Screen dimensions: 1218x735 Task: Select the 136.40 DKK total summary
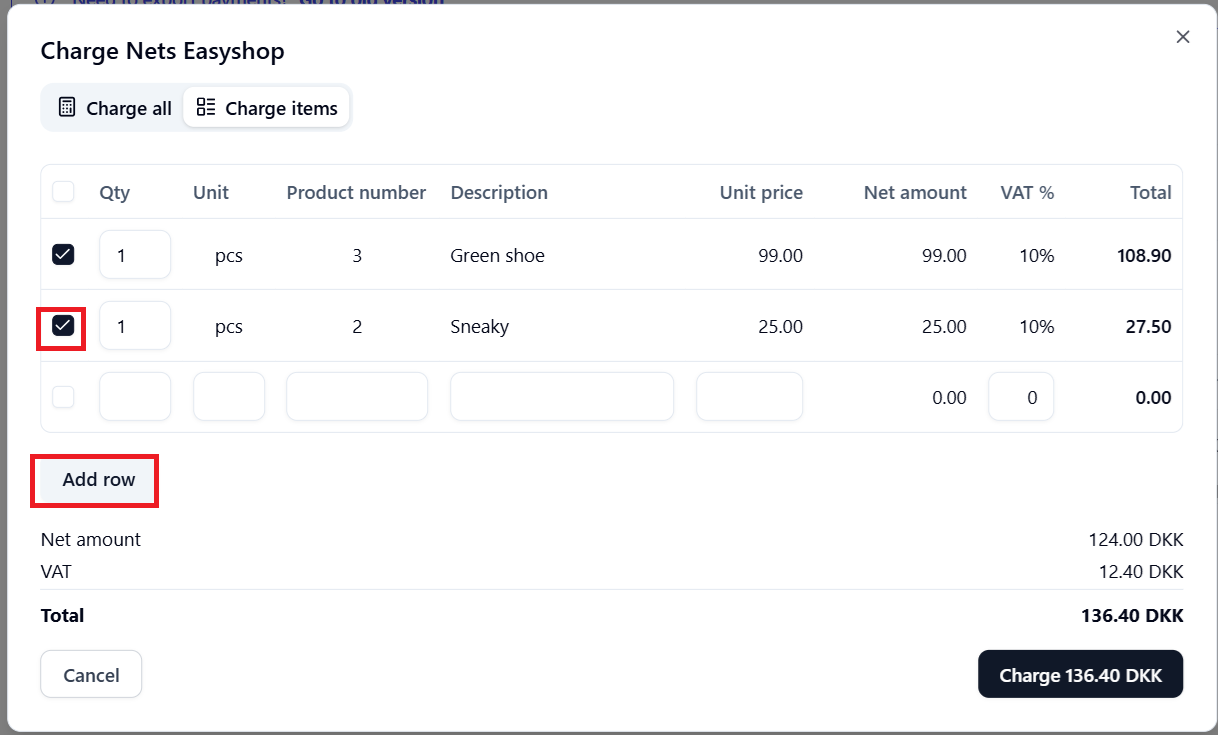click(1132, 616)
